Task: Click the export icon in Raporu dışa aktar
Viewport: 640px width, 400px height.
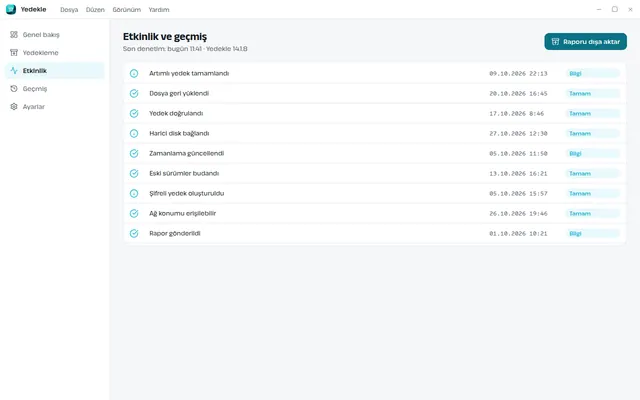Action: coord(555,42)
